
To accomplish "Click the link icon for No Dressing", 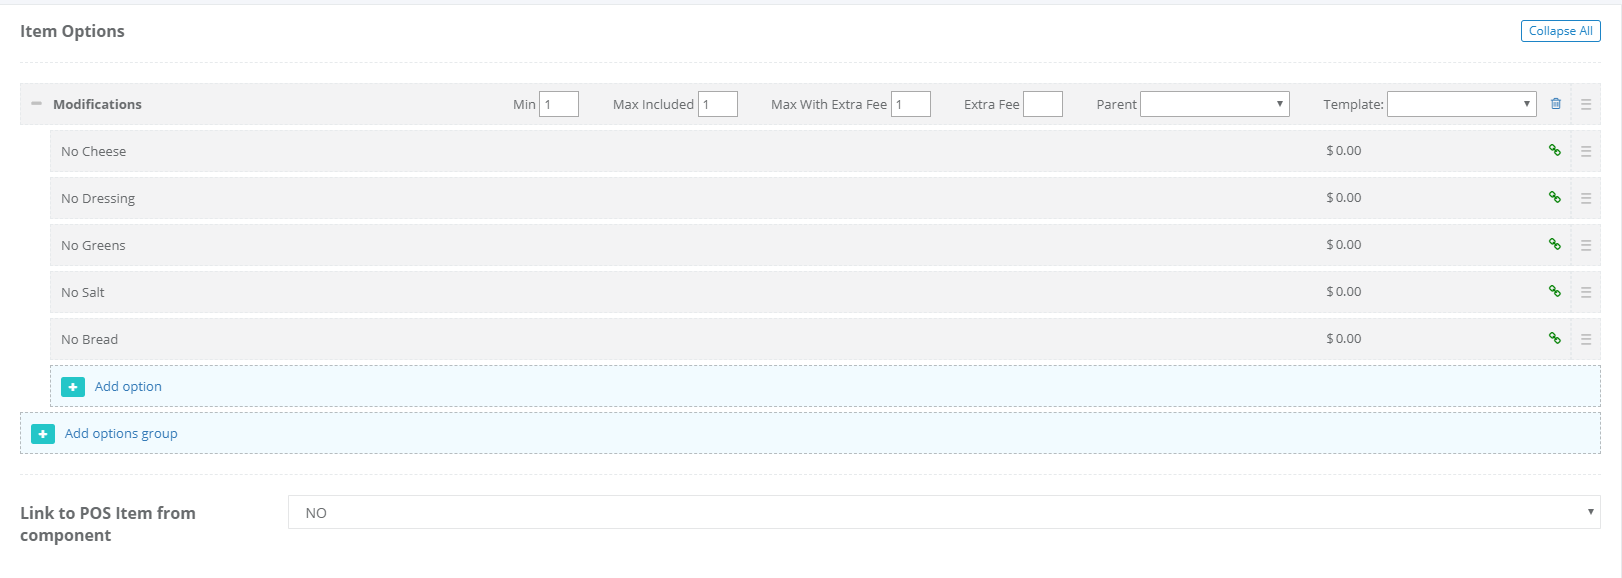I will 1555,197.
